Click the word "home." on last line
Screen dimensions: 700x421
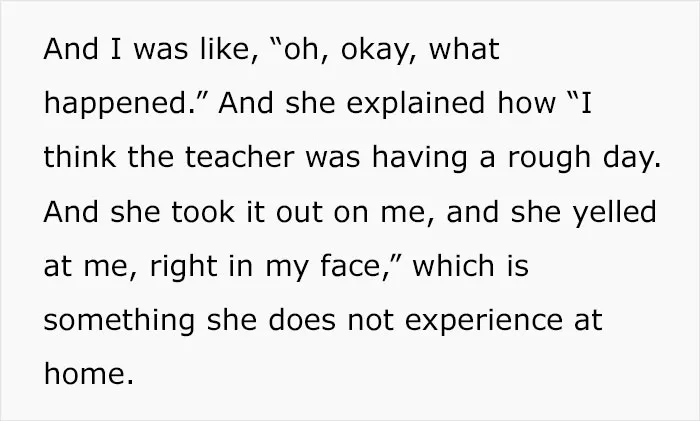pyautogui.click(x=89, y=373)
